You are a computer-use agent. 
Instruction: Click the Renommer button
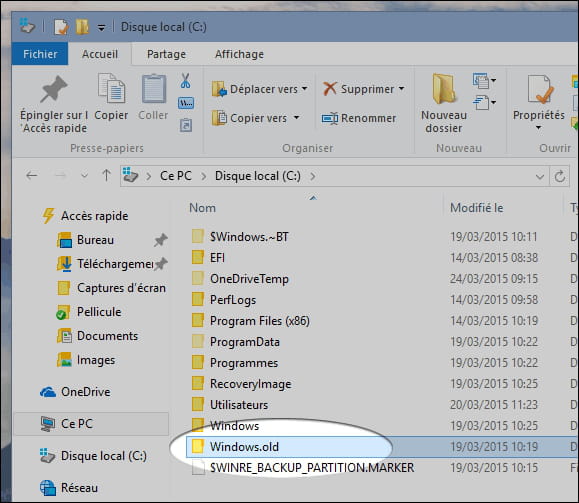tap(359, 118)
